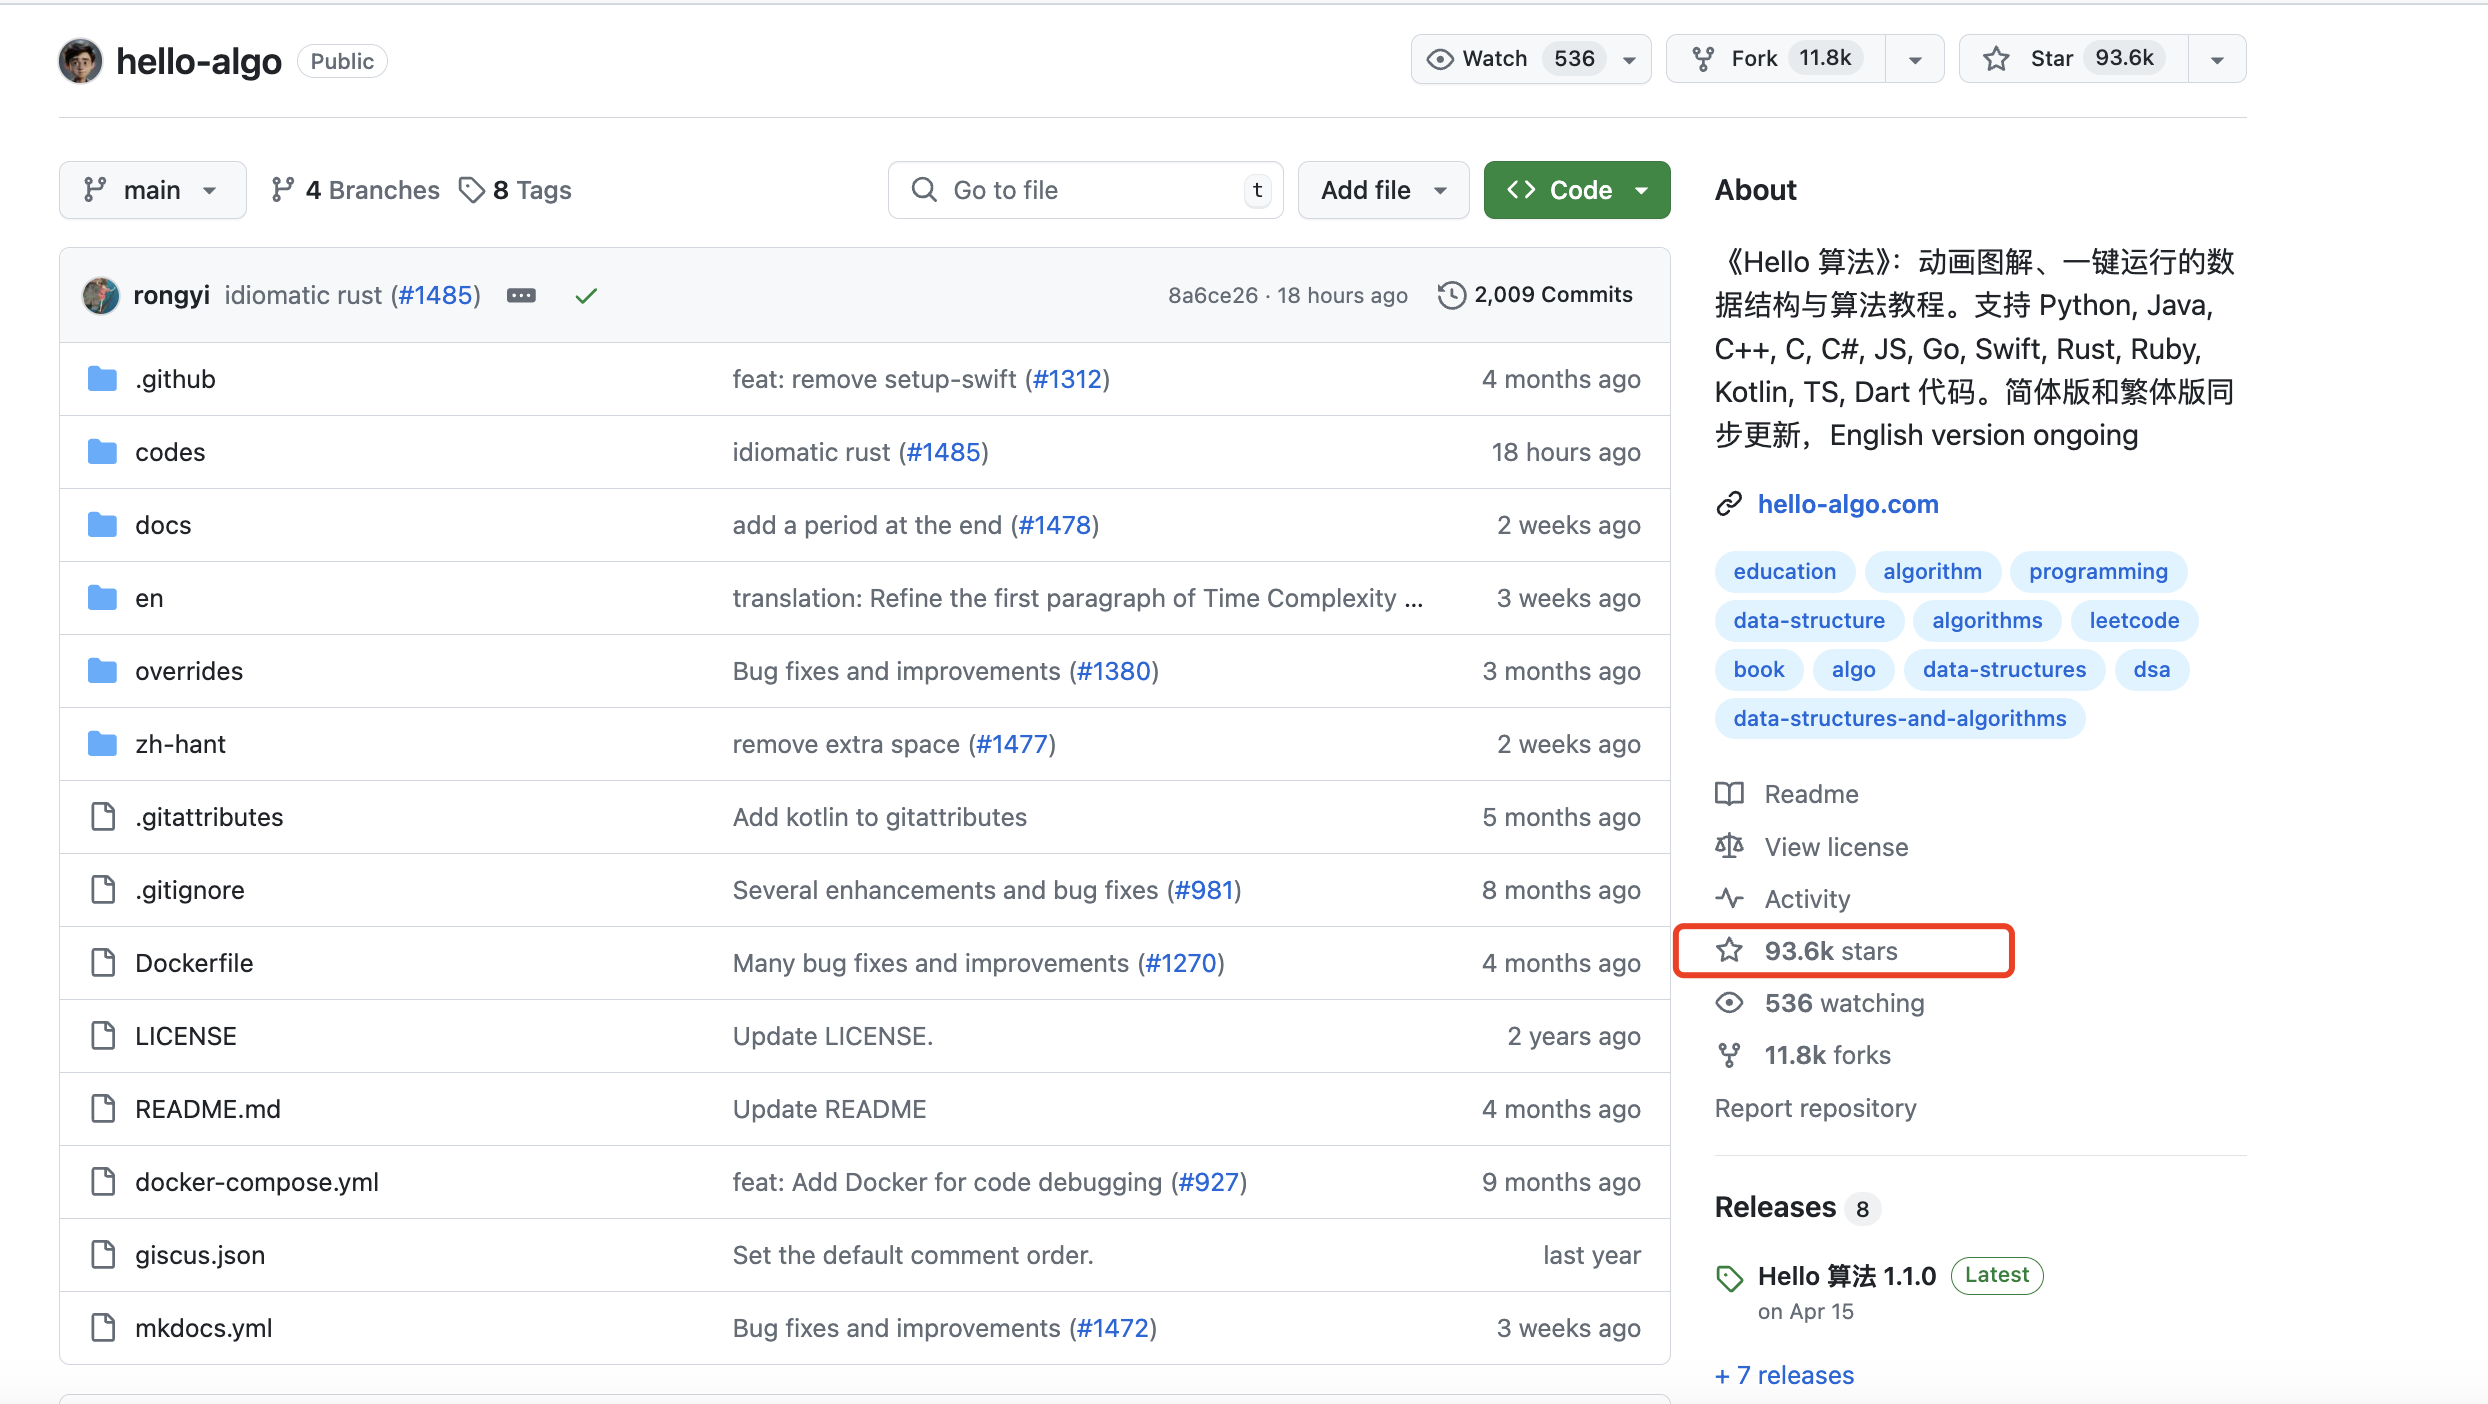This screenshot has width=2488, height=1404.
Task: Open the main branch dropdown
Action: pyautogui.click(x=152, y=190)
